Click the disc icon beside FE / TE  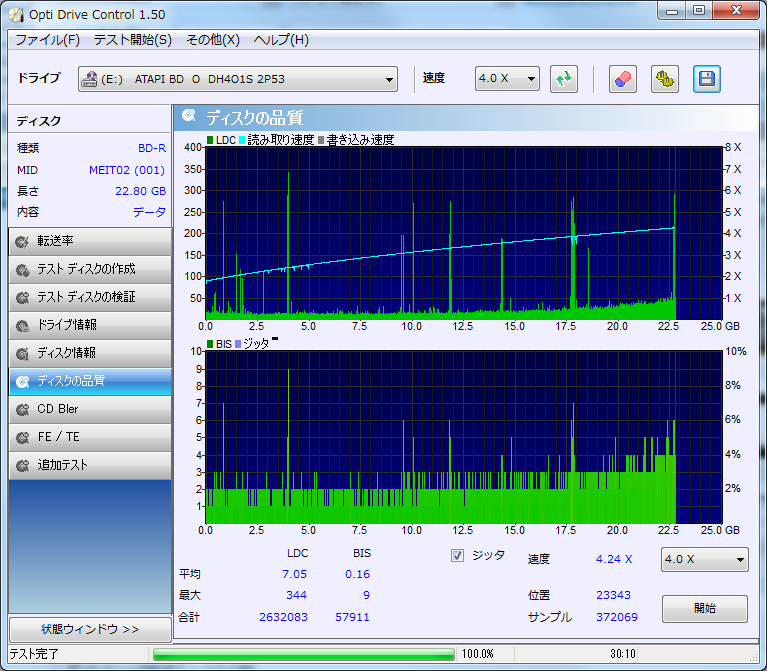coord(22,437)
